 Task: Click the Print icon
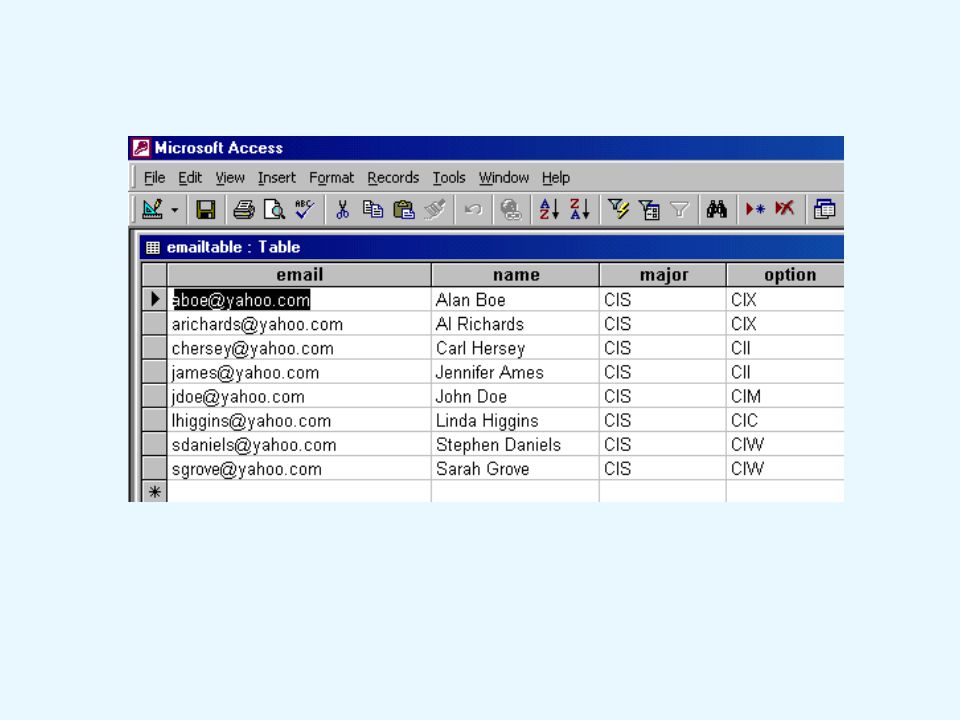[244, 210]
